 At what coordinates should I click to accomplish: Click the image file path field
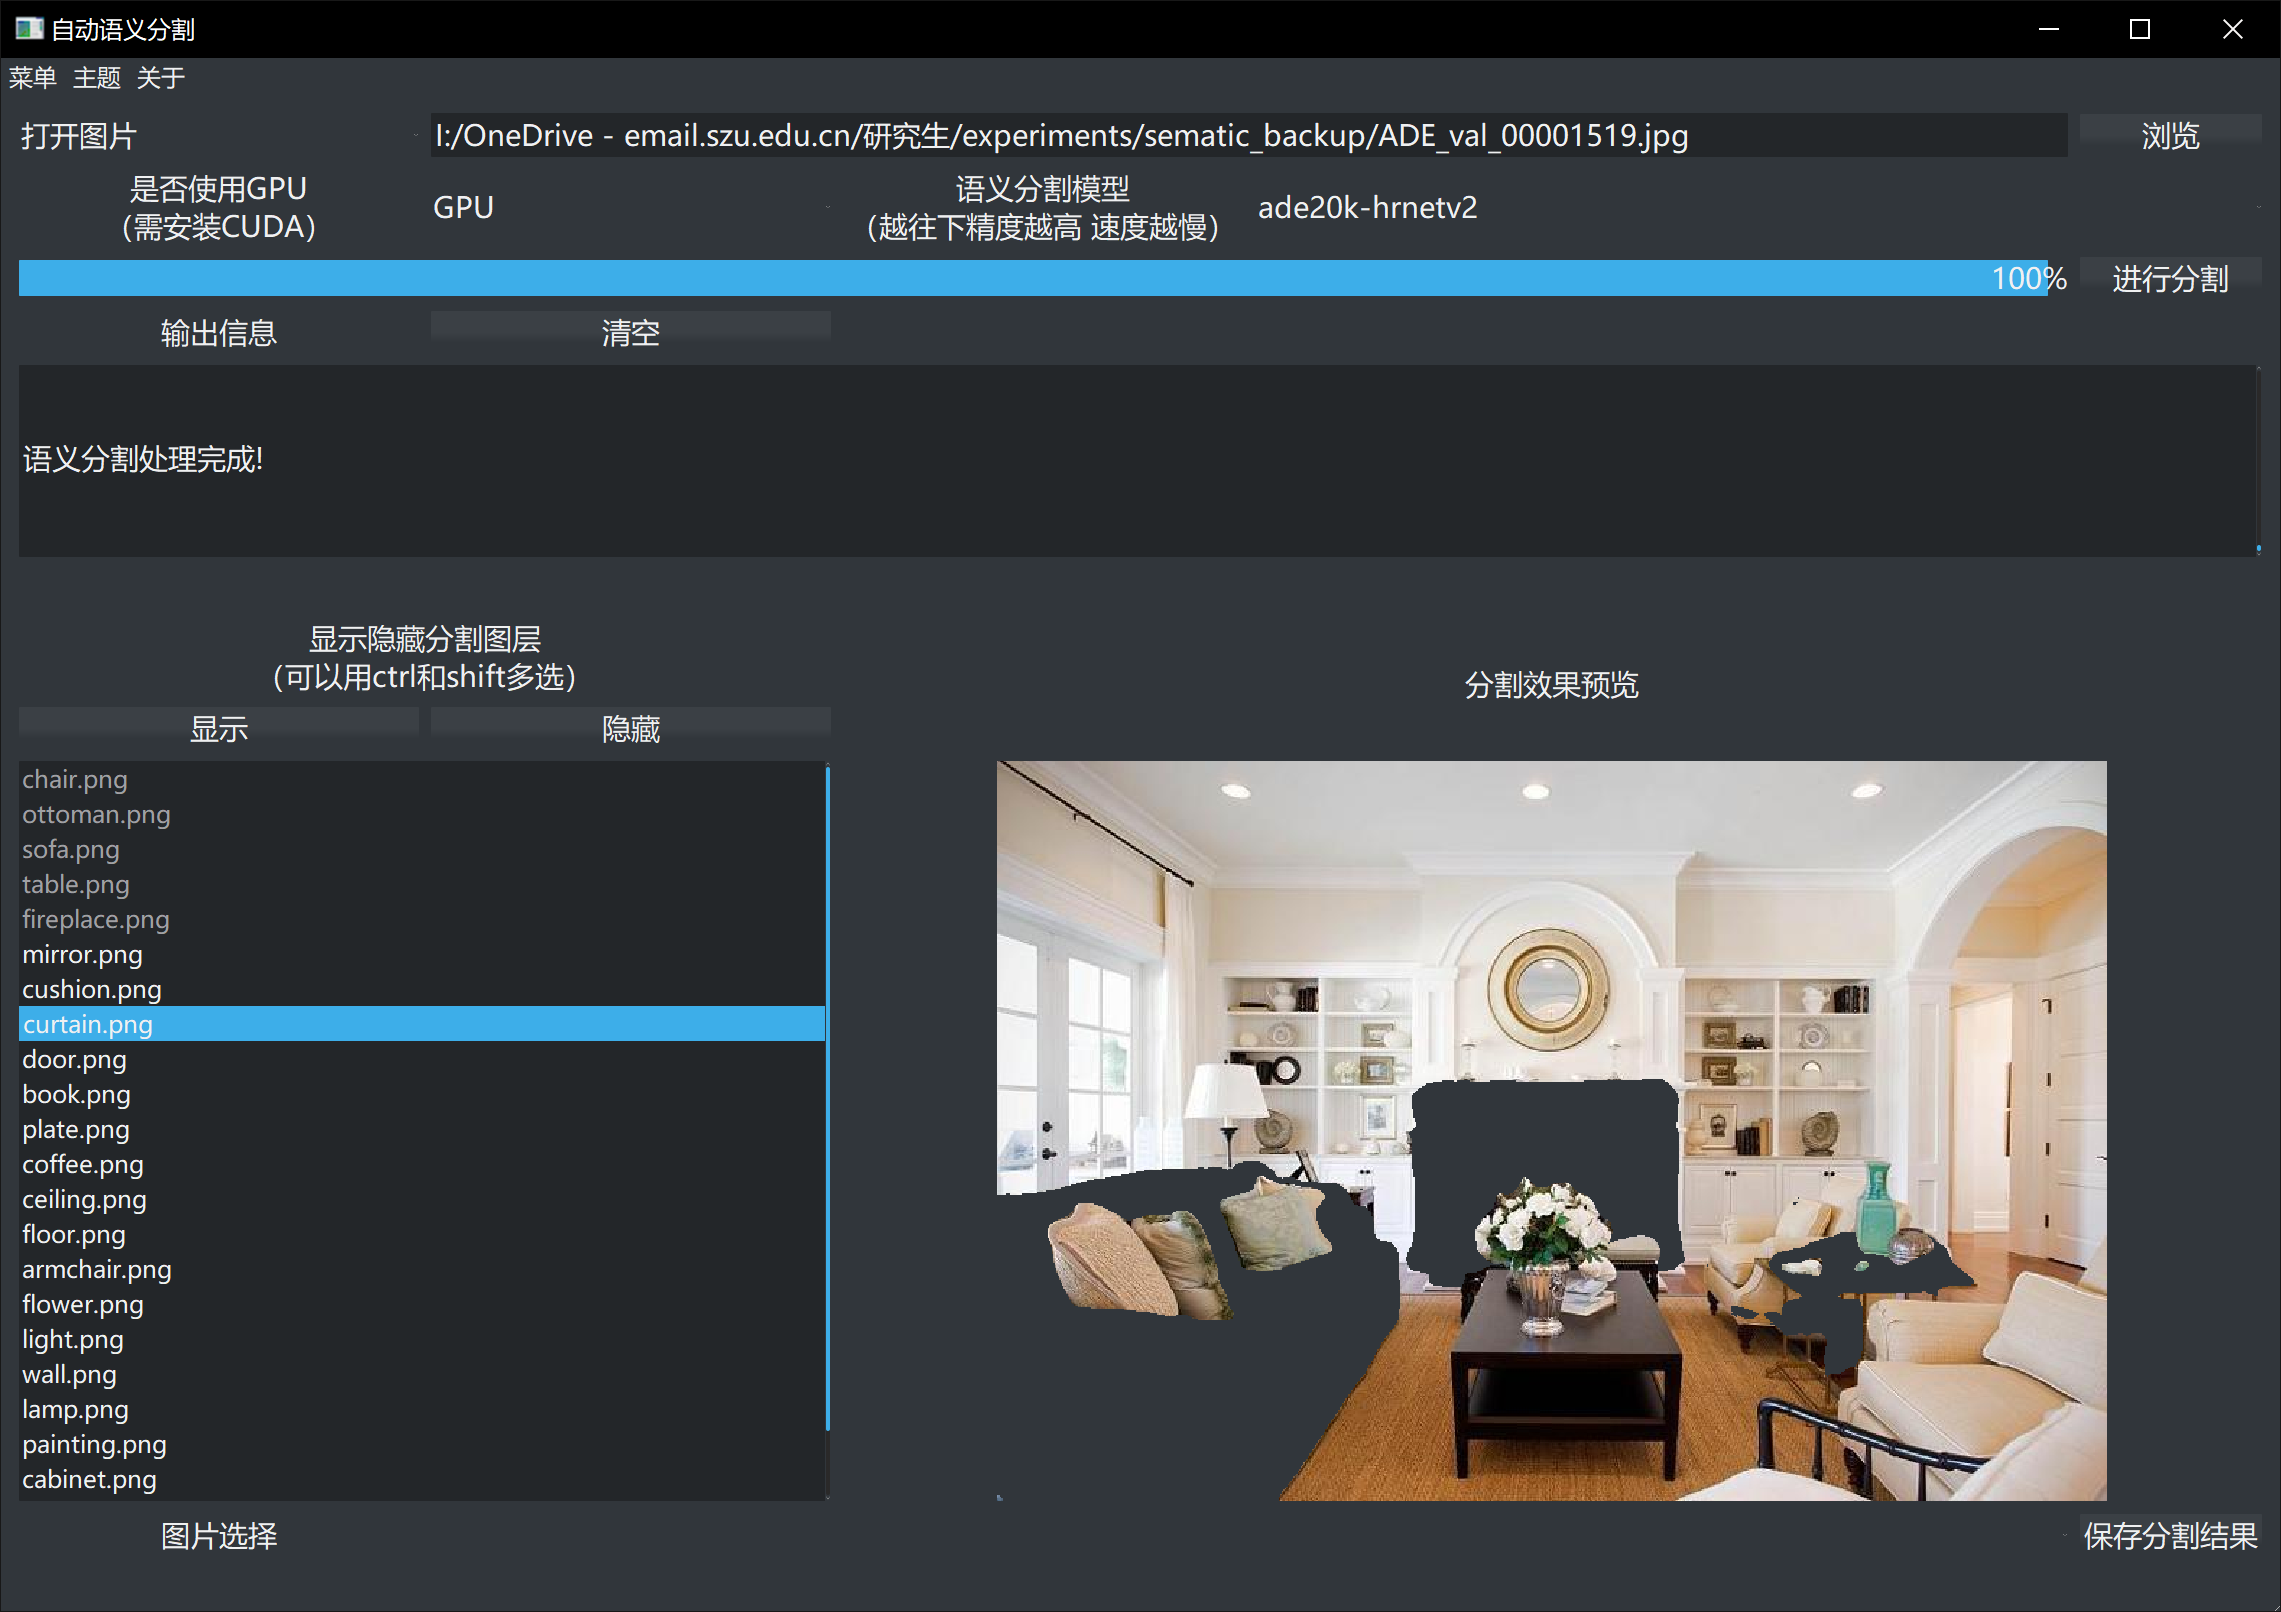click(x=1248, y=135)
